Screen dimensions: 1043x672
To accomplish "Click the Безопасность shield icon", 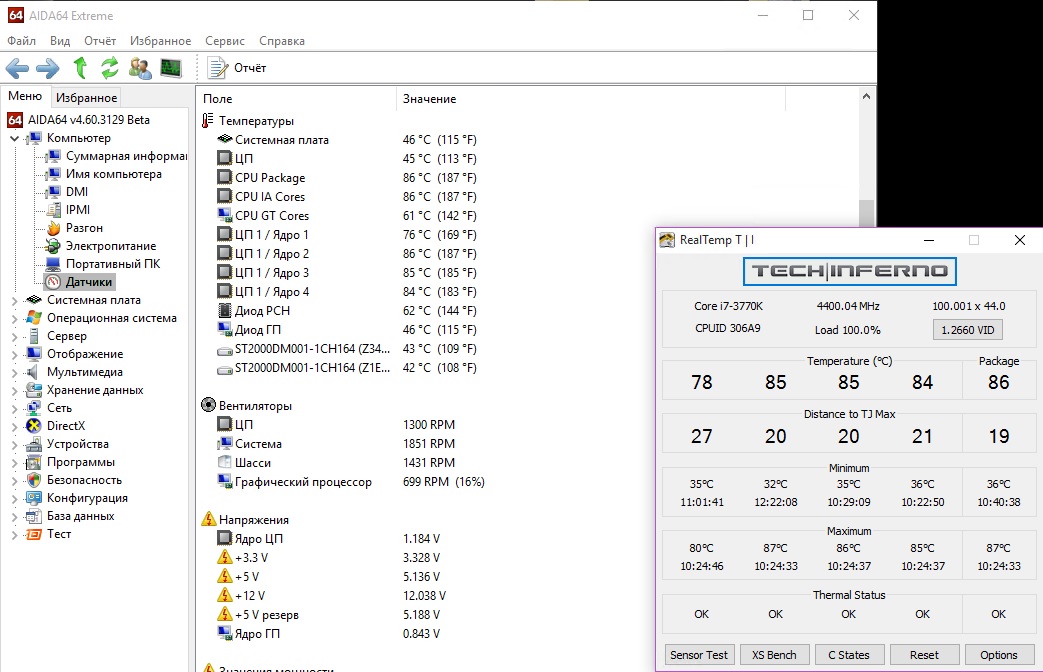I will tap(34, 480).
